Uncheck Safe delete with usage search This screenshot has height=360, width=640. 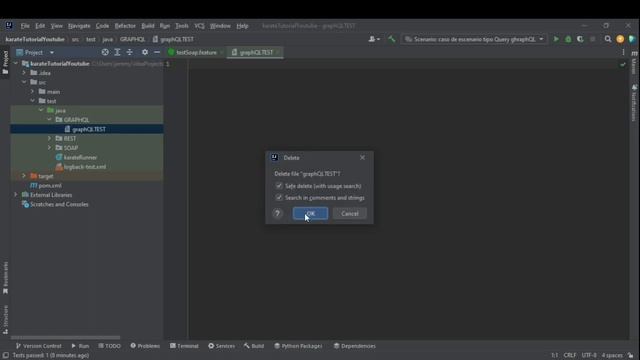tap(279, 186)
